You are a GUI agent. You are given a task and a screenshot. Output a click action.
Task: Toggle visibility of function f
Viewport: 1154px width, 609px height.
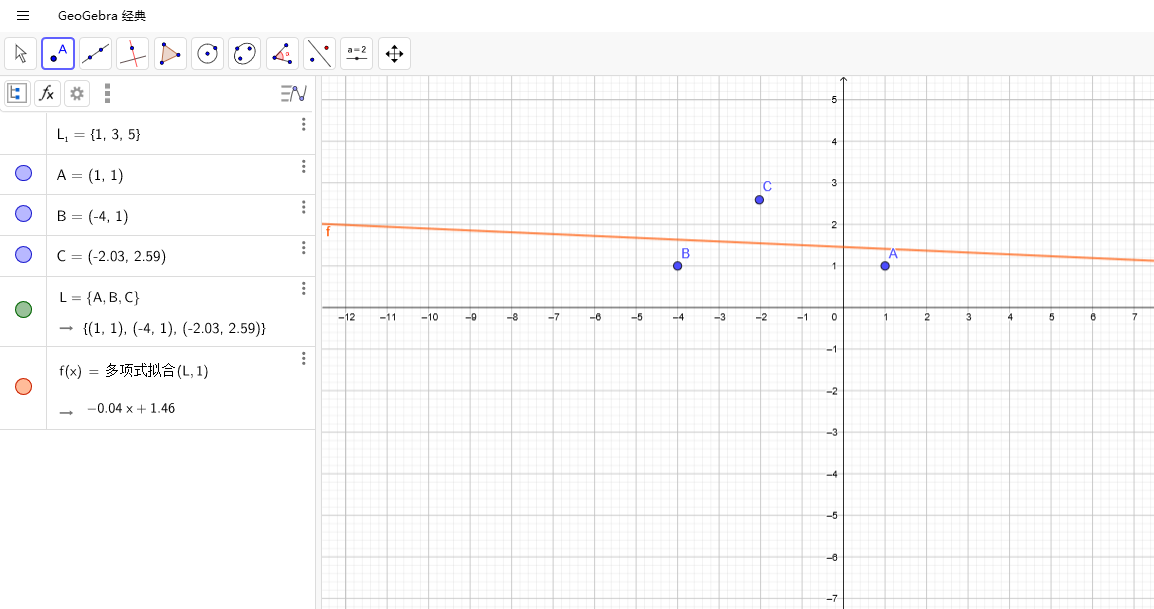coord(22,386)
